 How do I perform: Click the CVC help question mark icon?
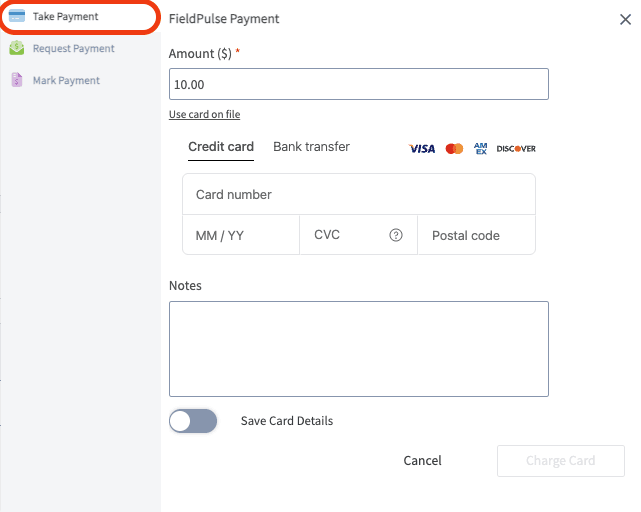point(396,235)
